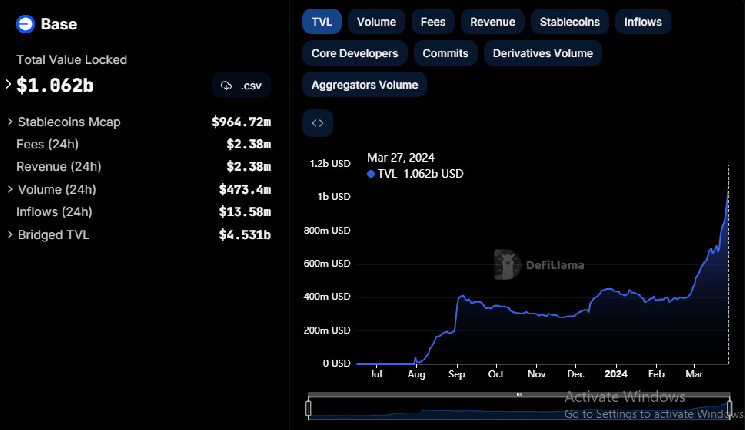Click the Inflows (24h) label
This screenshot has height=430, width=745.
pos(54,212)
